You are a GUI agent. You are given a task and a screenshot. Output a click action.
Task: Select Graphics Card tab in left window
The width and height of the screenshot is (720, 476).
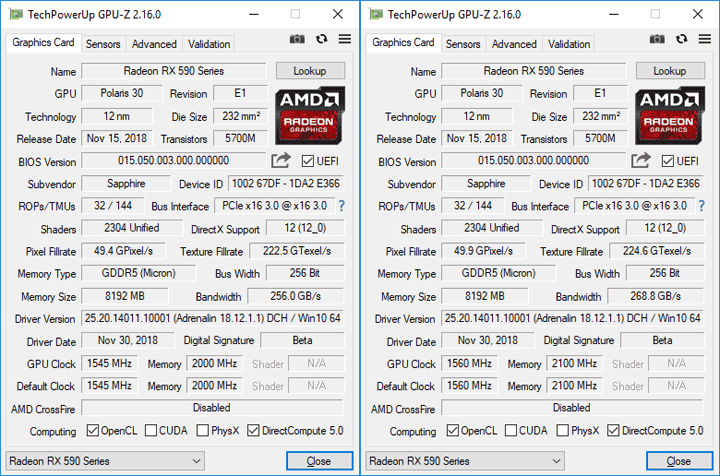click(x=43, y=43)
